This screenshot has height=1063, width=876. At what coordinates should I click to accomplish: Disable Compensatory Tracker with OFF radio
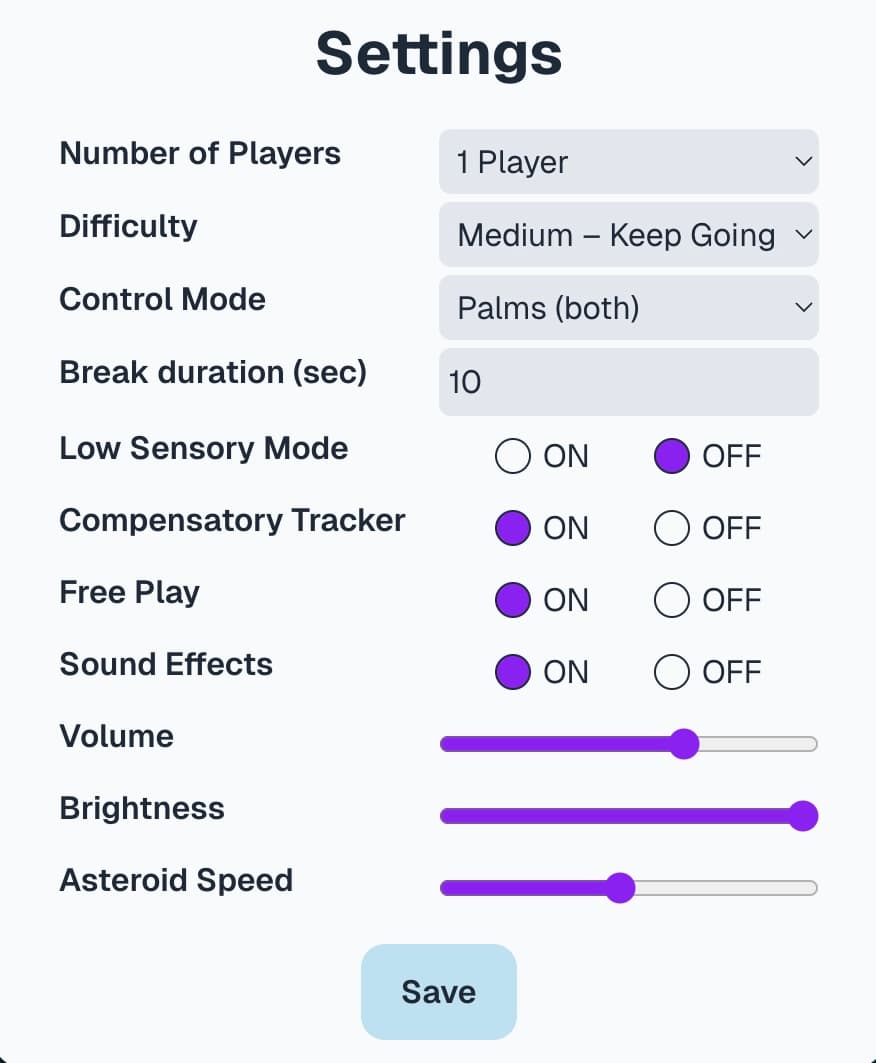(x=672, y=528)
